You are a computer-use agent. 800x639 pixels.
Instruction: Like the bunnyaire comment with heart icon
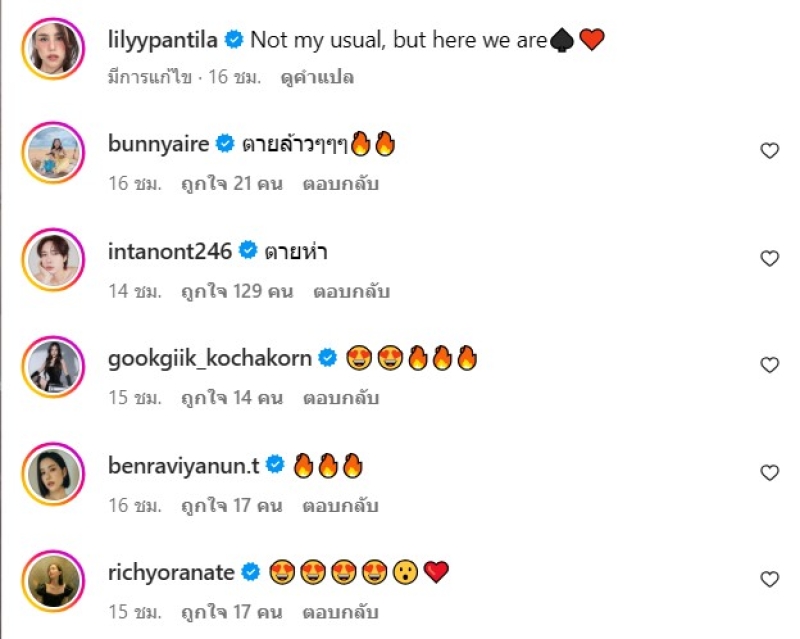pos(769,151)
